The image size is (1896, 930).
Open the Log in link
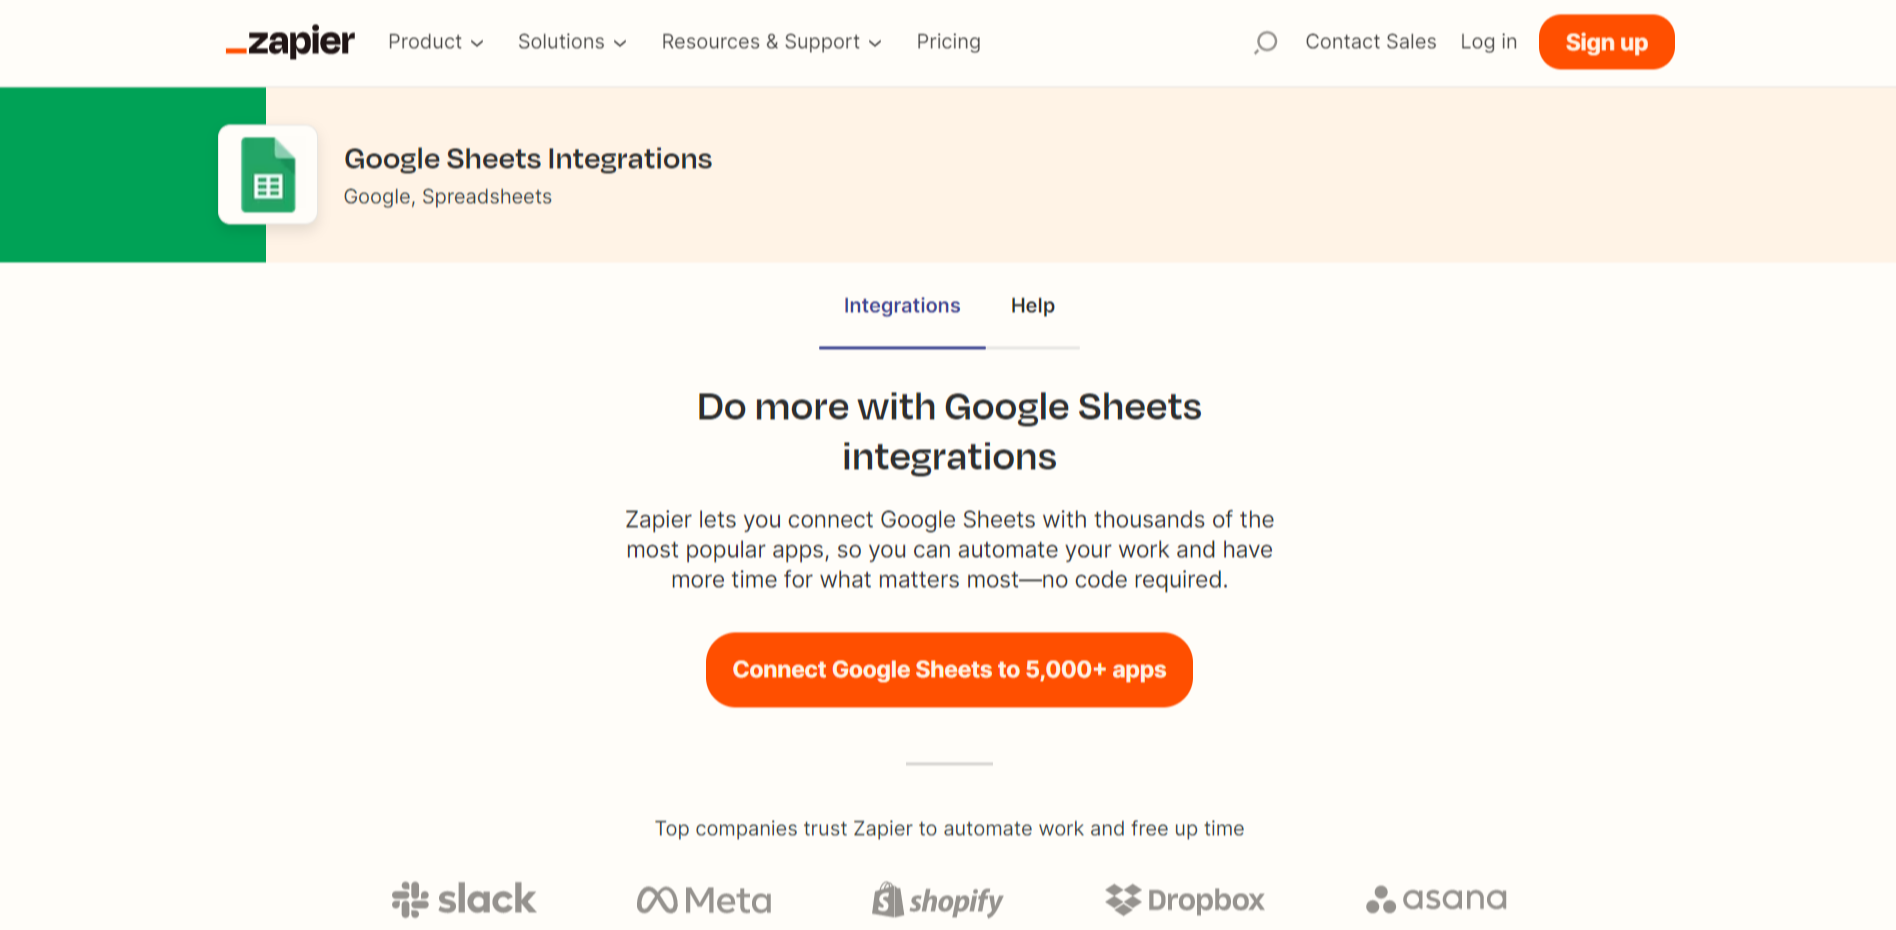[x=1488, y=42]
